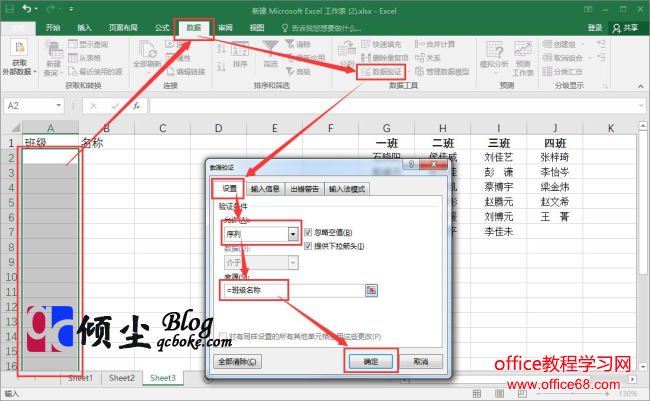Collapse the ribbon with the chevron arrow
650x401 pixels.
point(640,86)
